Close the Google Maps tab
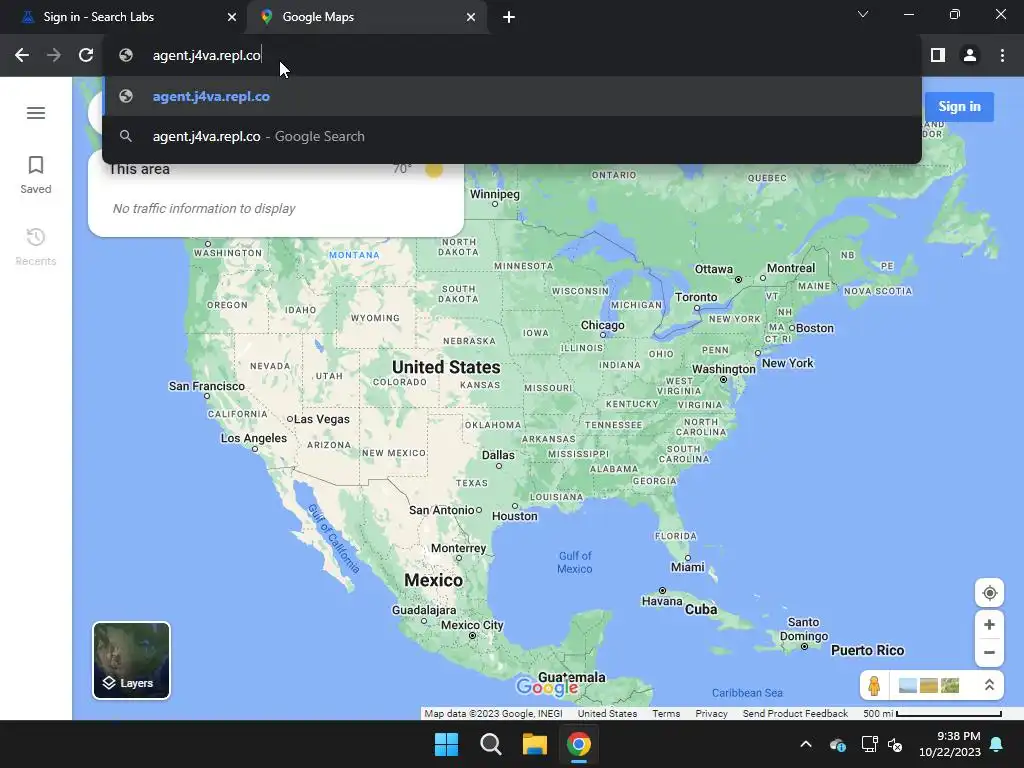Image resolution: width=1024 pixels, height=768 pixels. click(x=471, y=17)
